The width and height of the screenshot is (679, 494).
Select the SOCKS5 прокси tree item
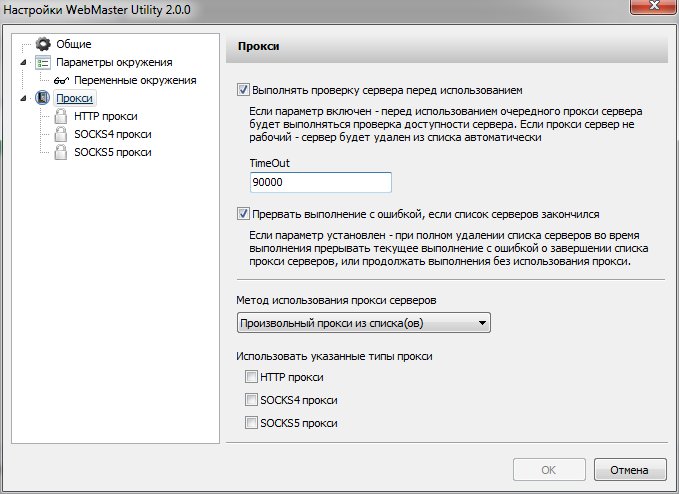[113, 152]
